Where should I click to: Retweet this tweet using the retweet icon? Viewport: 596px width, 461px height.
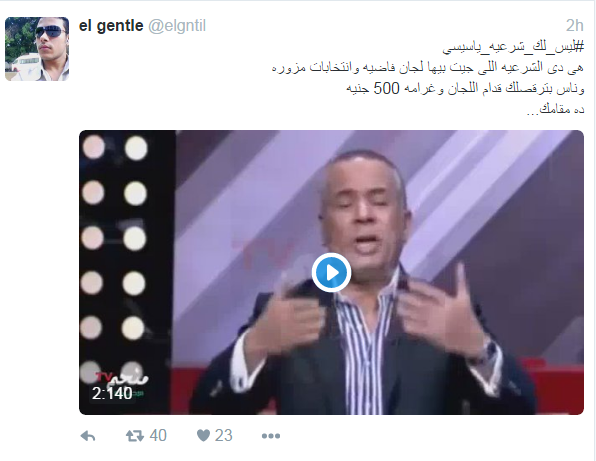click(x=135, y=436)
